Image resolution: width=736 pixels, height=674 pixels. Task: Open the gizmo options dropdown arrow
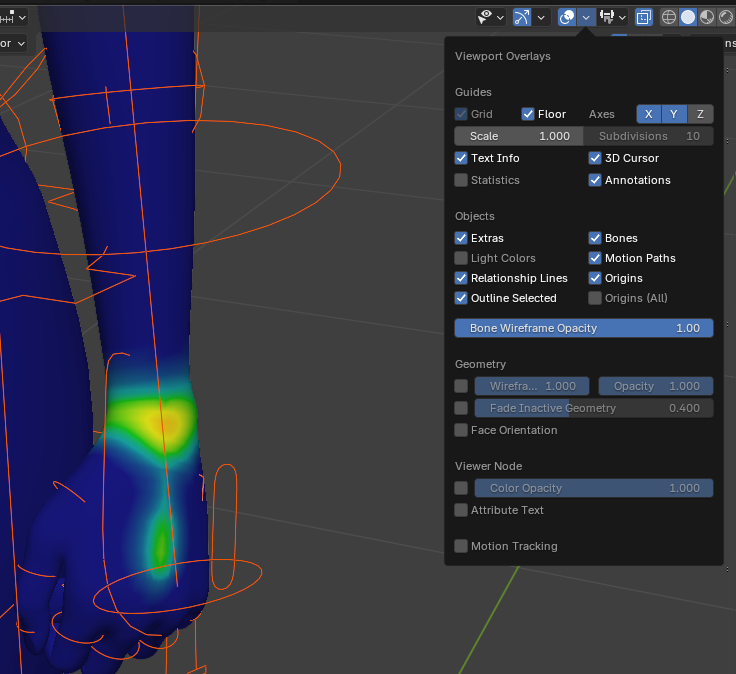click(x=541, y=17)
